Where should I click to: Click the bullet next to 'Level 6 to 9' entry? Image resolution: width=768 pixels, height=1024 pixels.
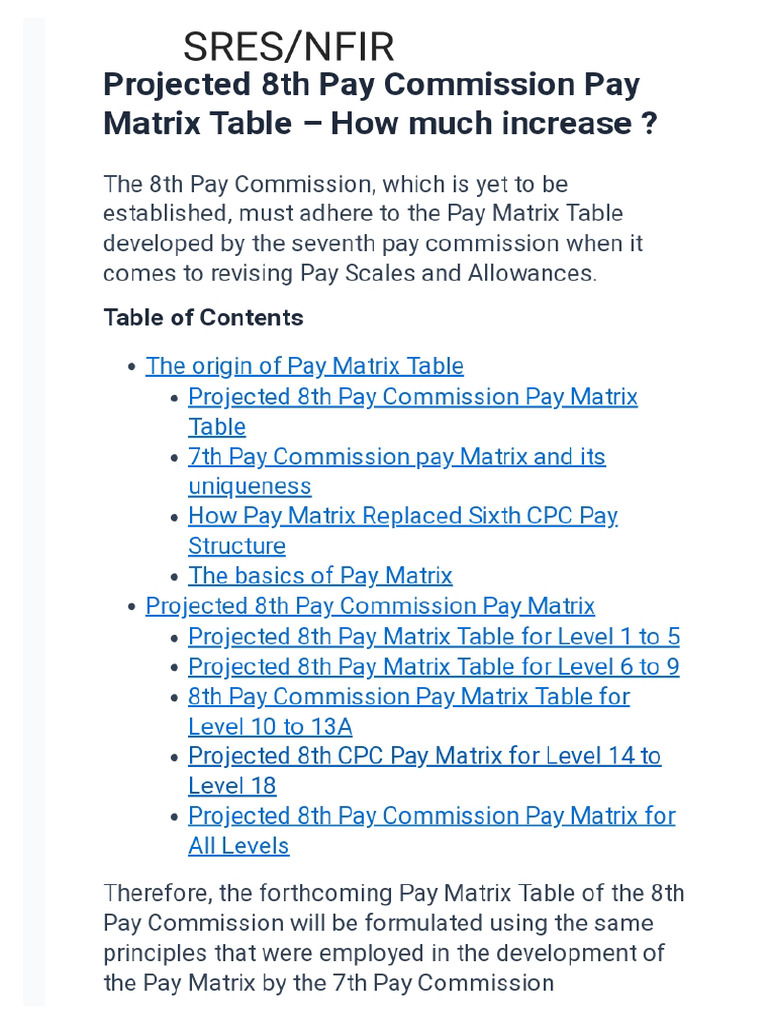[175, 668]
